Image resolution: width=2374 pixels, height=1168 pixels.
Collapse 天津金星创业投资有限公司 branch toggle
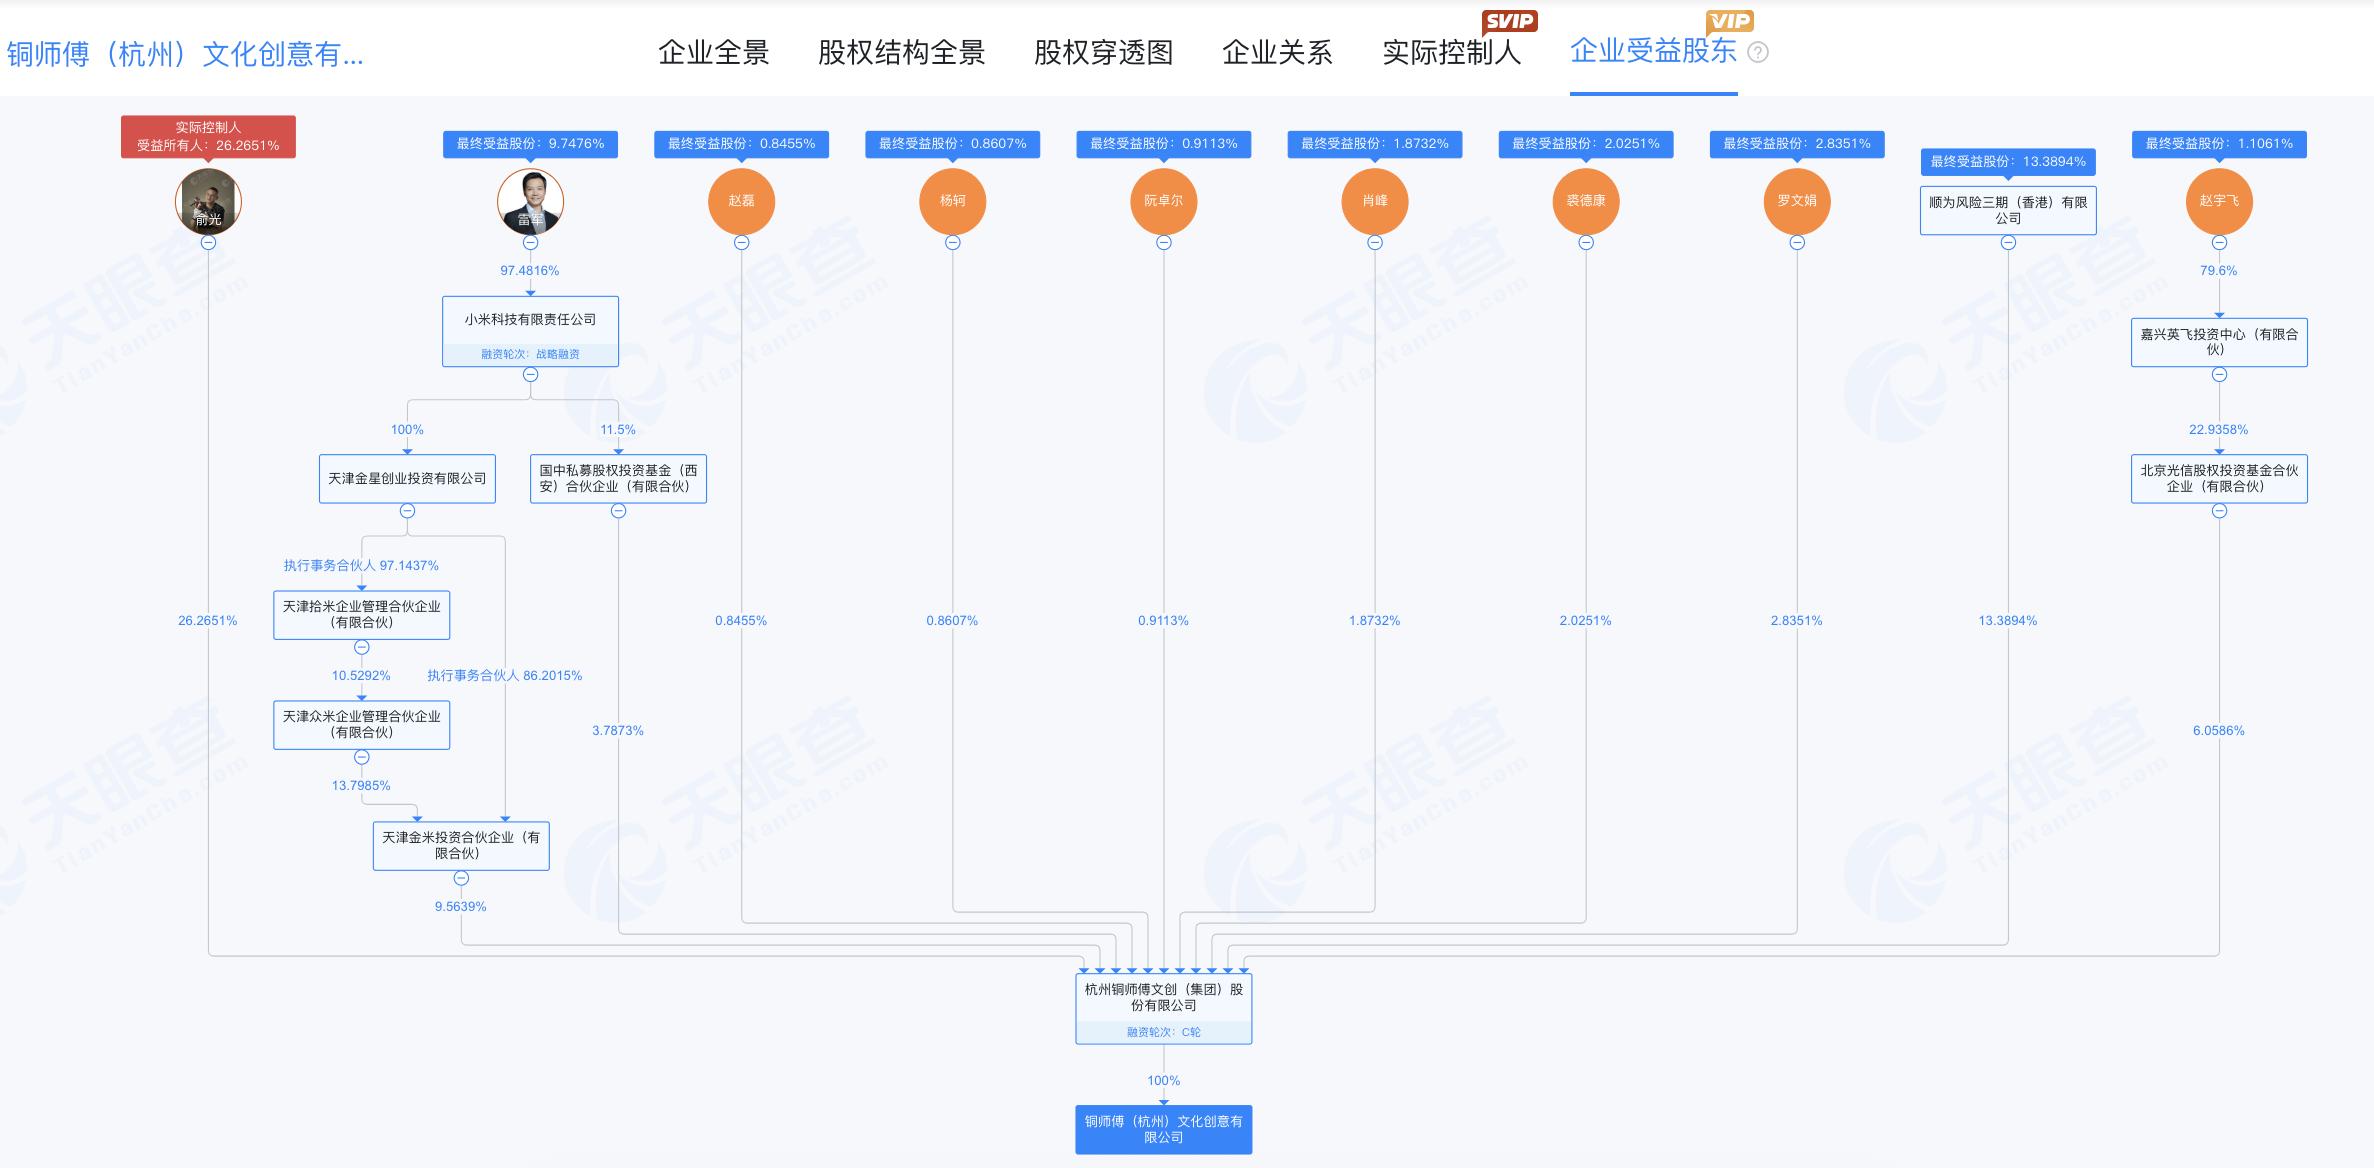click(406, 510)
